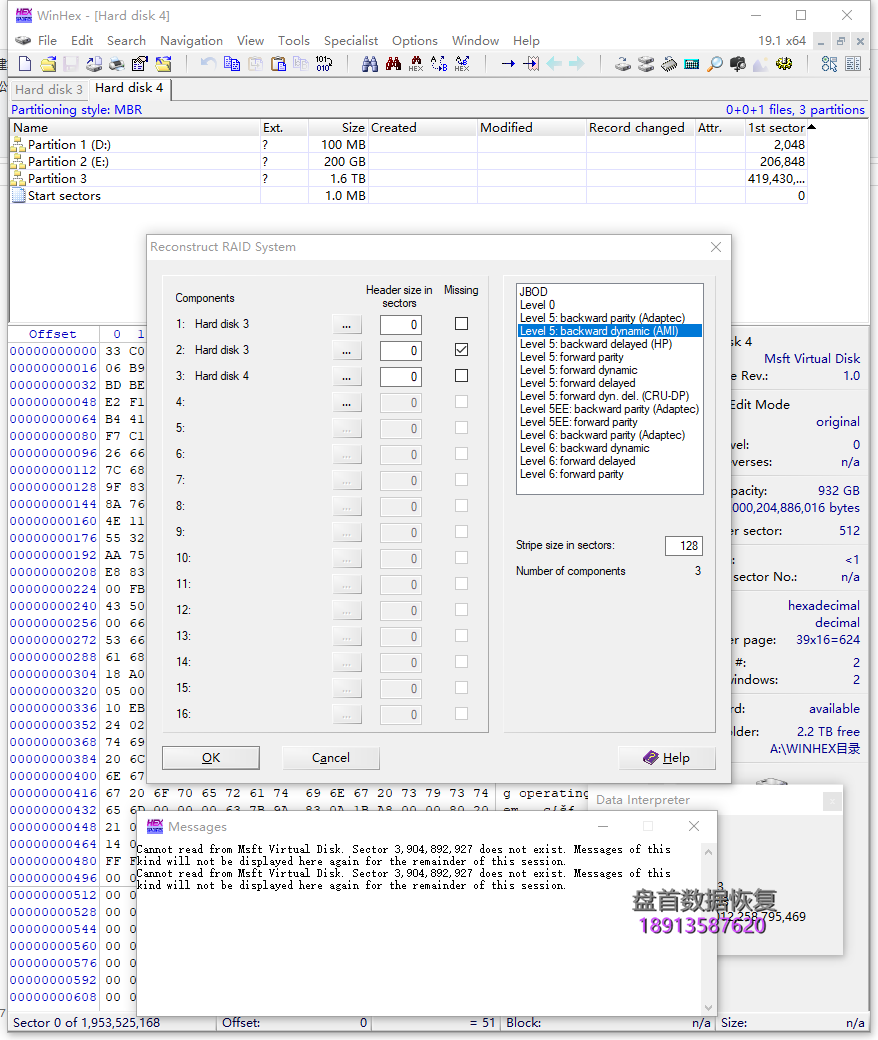Click the clipboard Paste toolbar icon

click(x=279, y=64)
